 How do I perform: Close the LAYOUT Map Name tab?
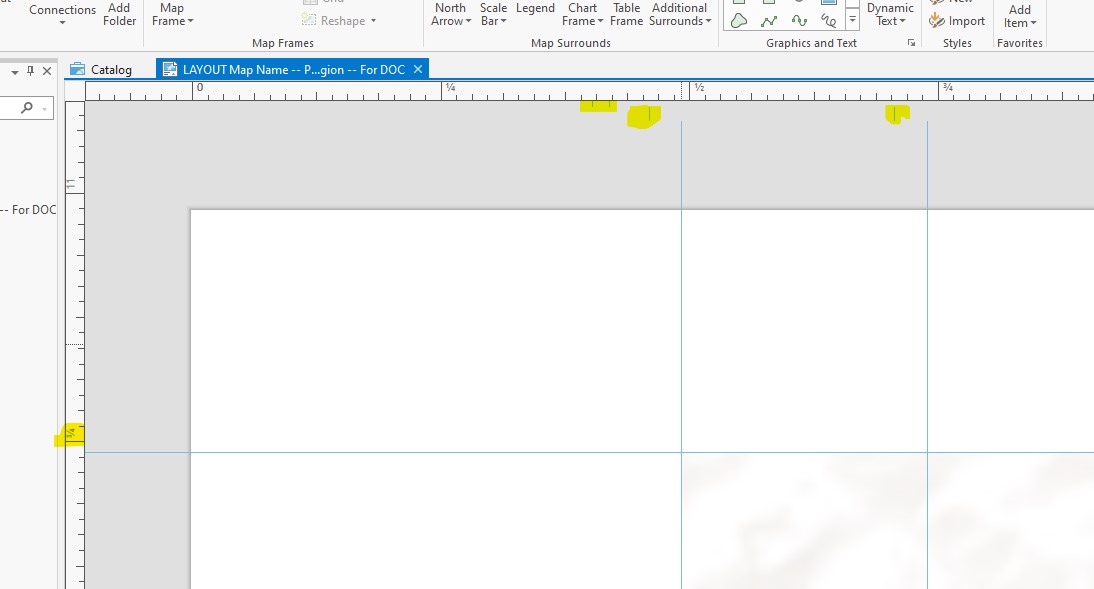point(418,69)
